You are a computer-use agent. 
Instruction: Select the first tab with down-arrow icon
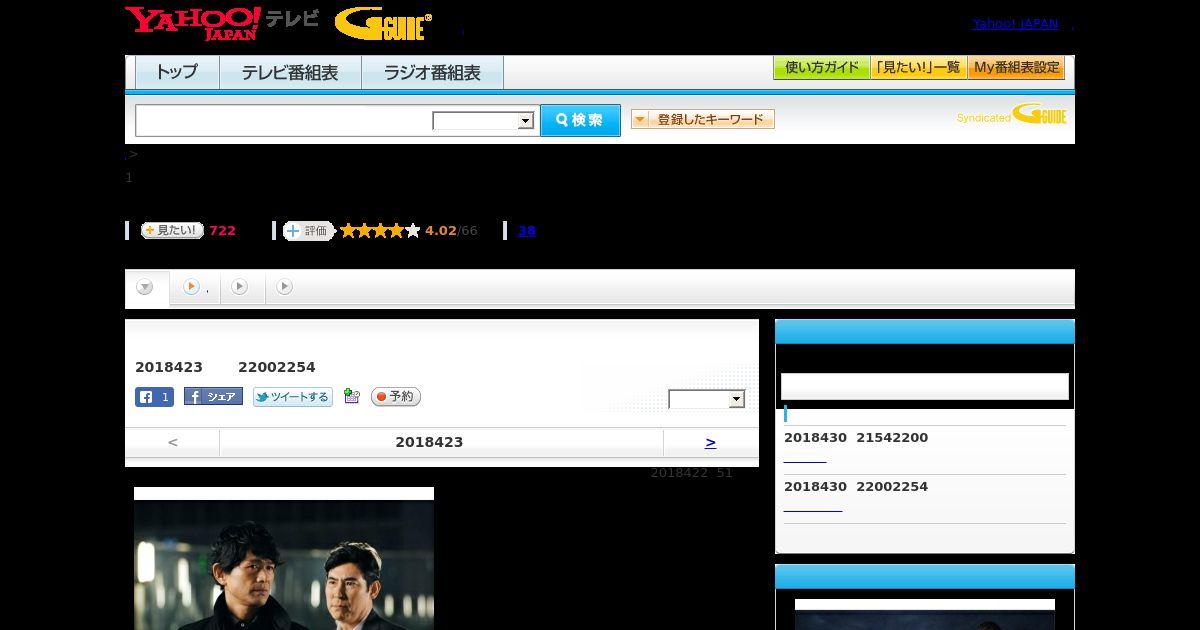(146, 287)
